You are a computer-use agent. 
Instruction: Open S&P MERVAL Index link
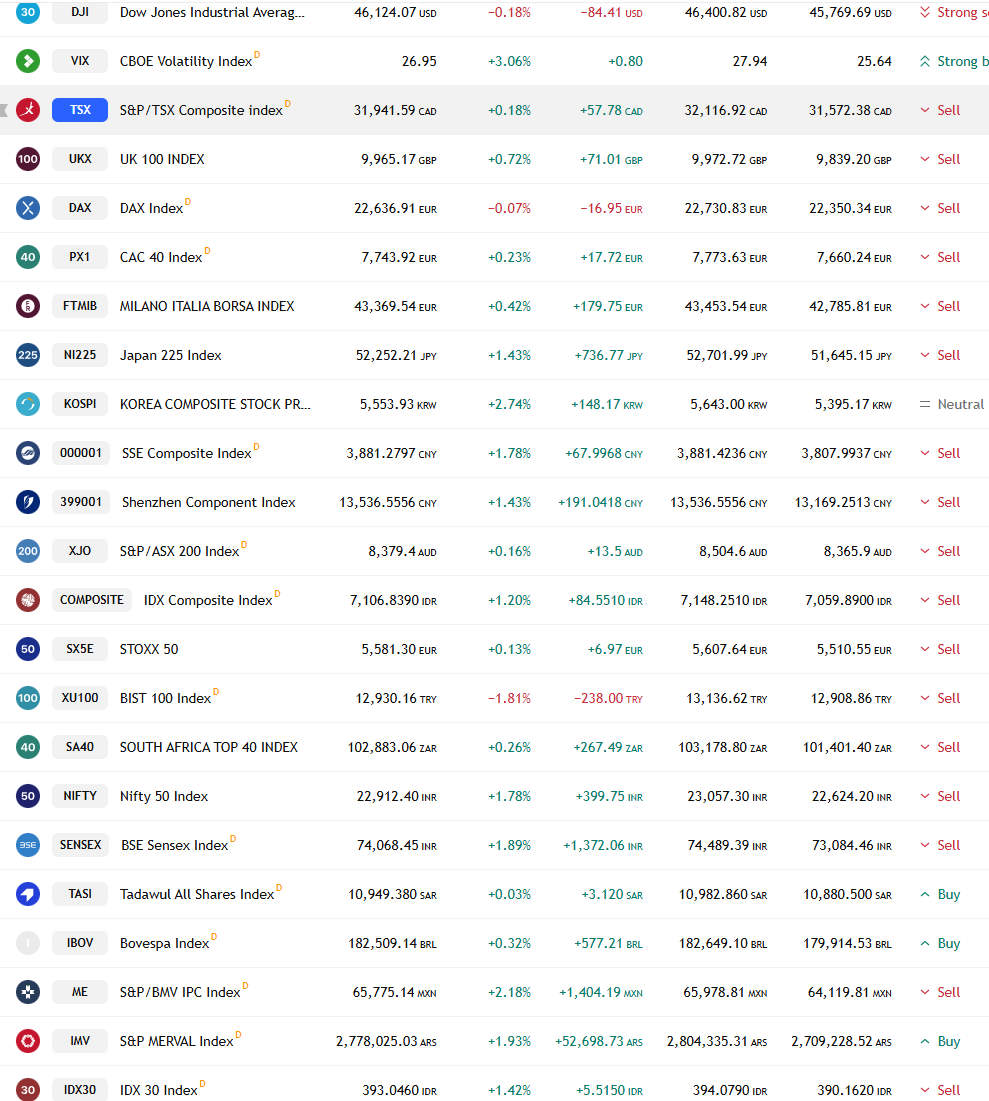176,1041
